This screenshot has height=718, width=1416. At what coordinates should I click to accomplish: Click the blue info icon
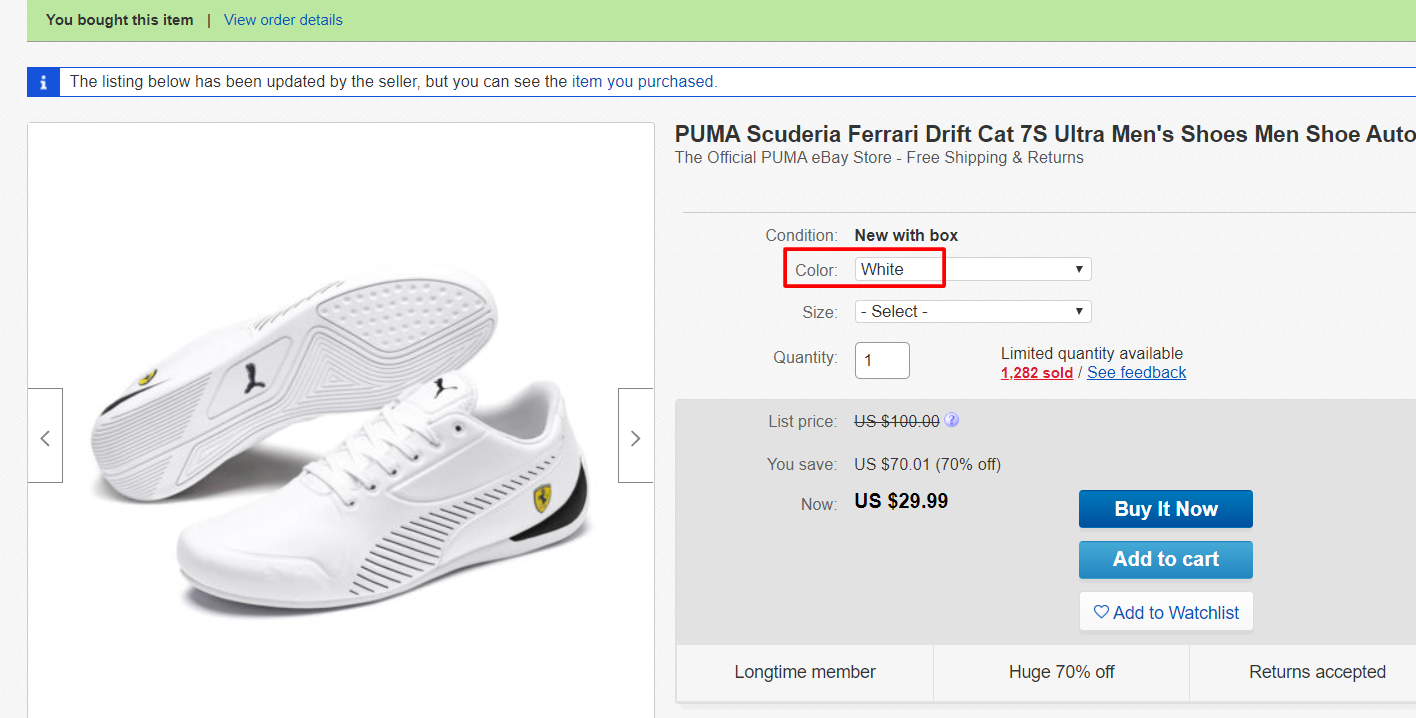pos(43,82)
